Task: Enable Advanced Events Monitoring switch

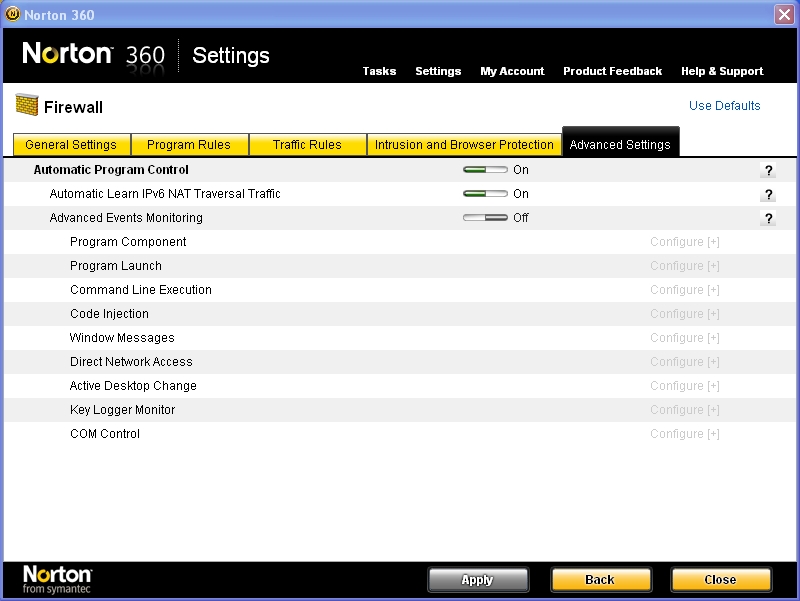Action: [x=485, y=218]
